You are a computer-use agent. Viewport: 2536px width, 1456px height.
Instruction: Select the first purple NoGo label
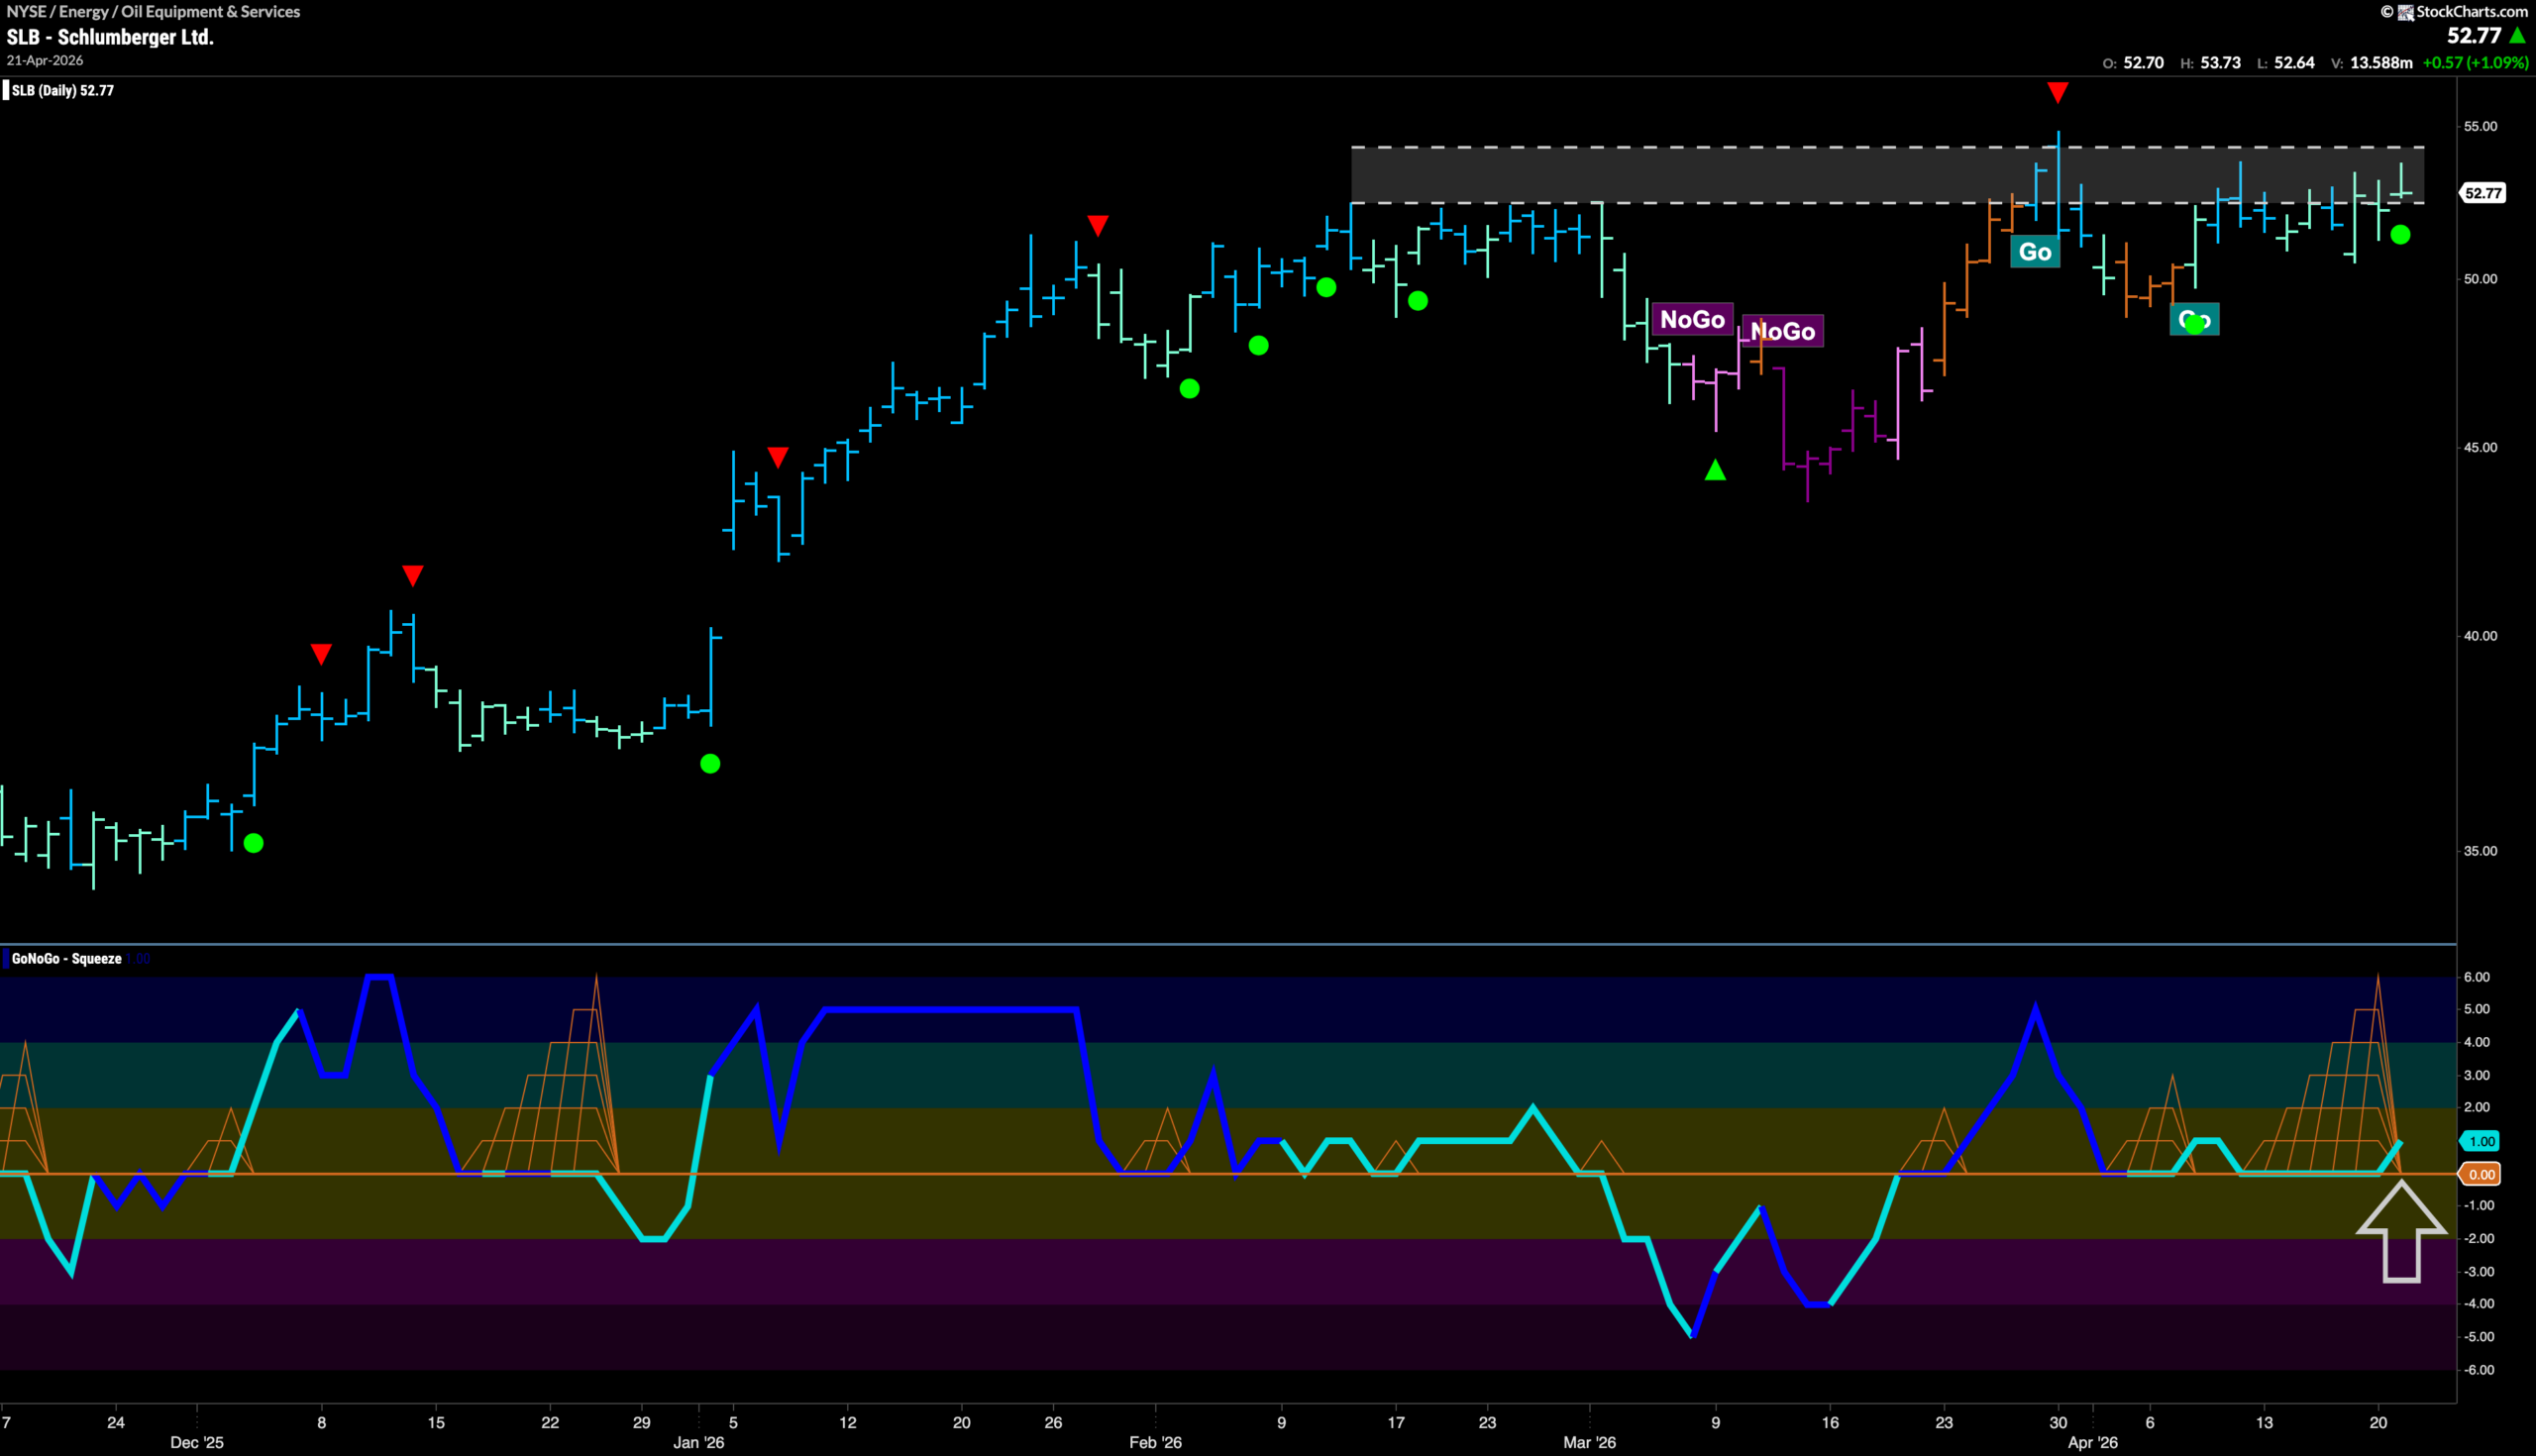pyautogui.click(x=1692, y=320)
